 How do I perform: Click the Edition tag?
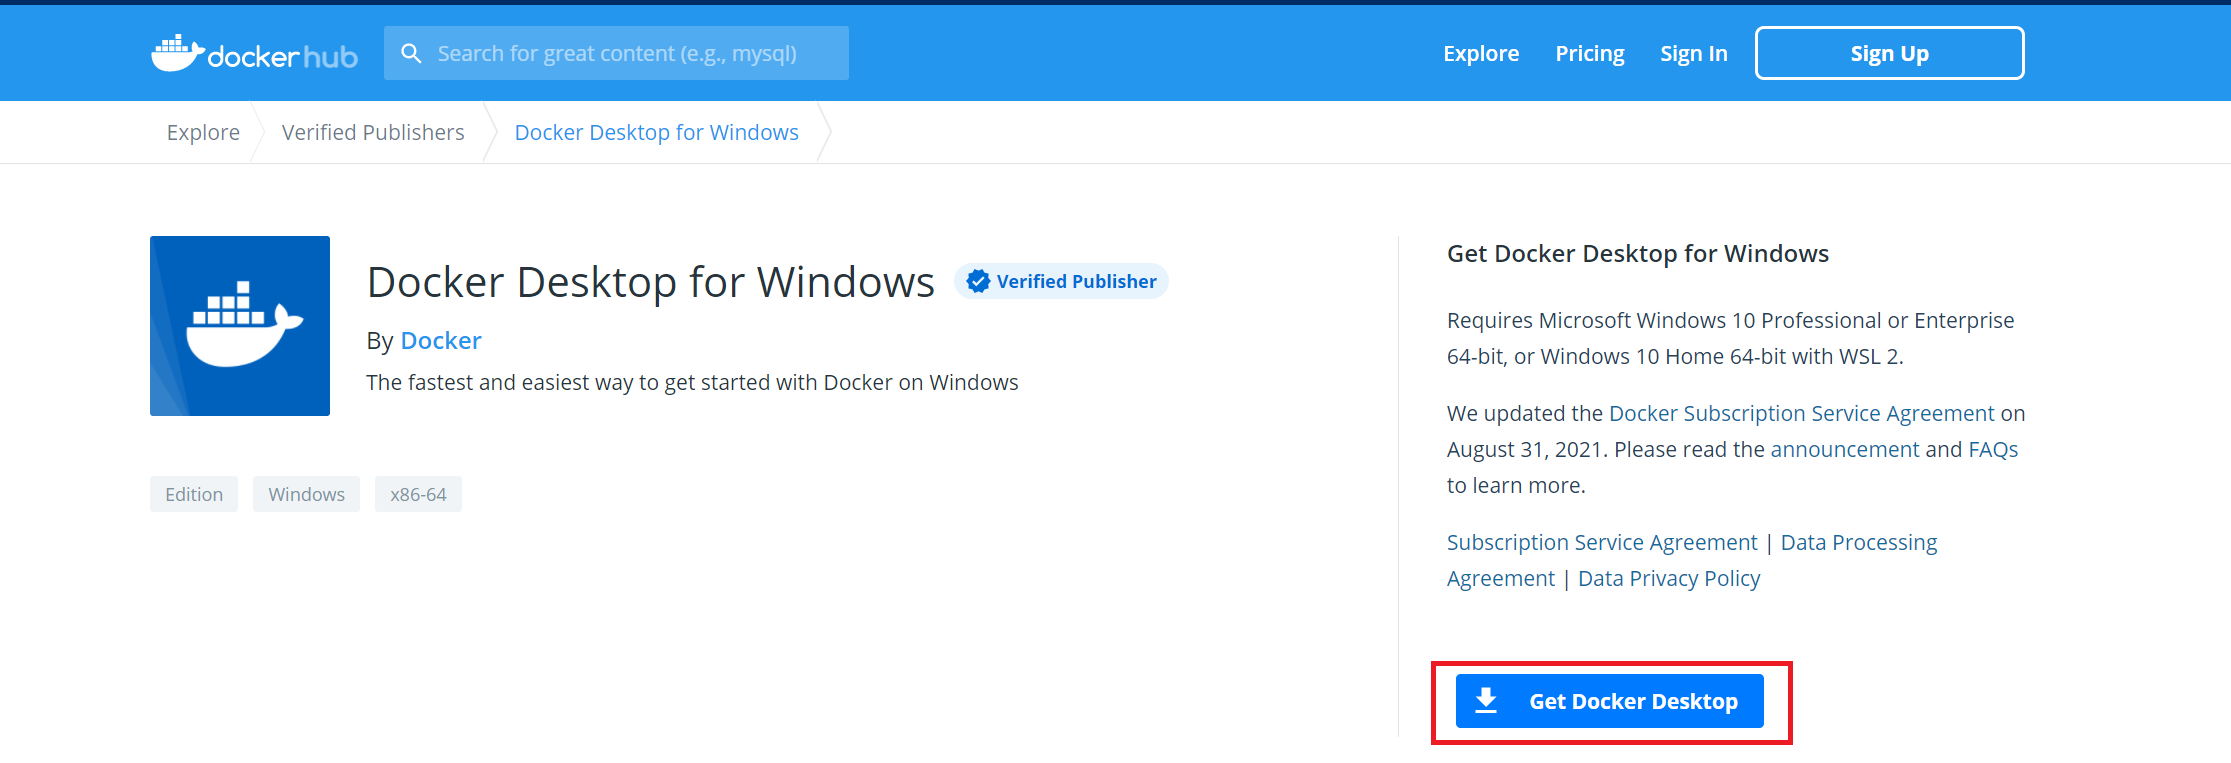click(x=194, y=494)
